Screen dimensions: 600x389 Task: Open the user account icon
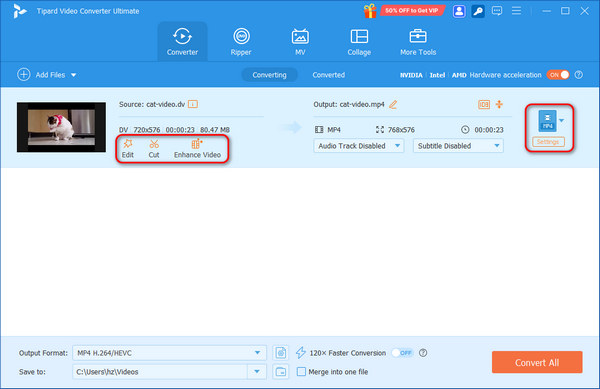(x=459, y=11)
